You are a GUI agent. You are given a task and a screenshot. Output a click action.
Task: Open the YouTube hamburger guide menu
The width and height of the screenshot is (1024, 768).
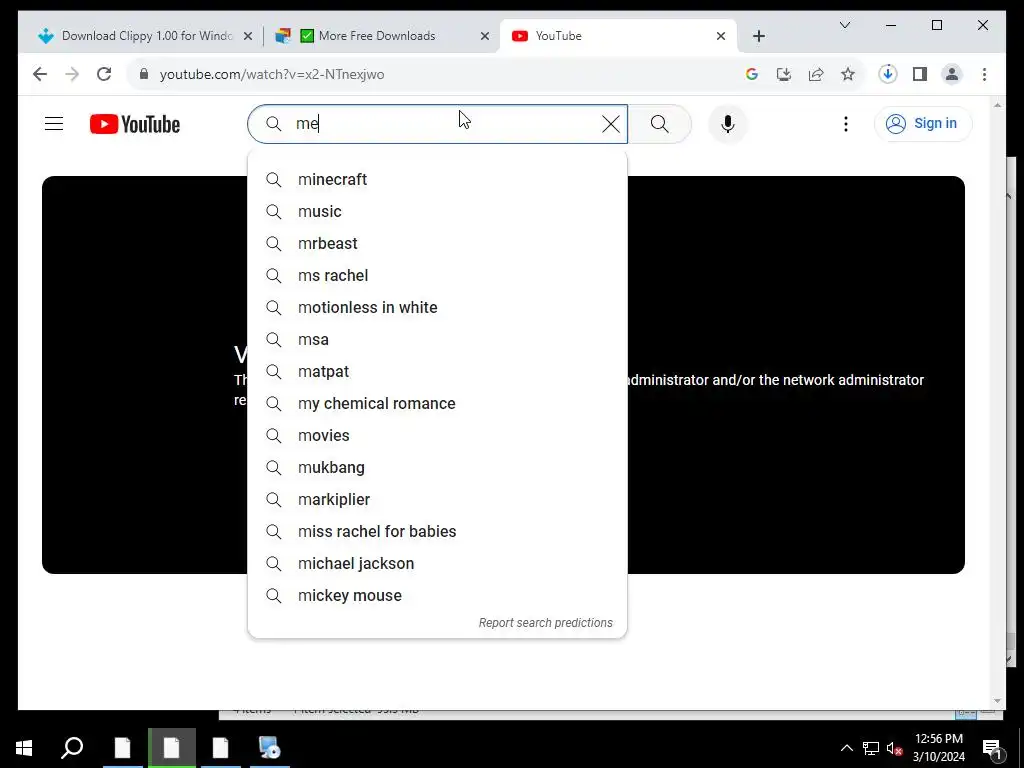tap(54, 123)
